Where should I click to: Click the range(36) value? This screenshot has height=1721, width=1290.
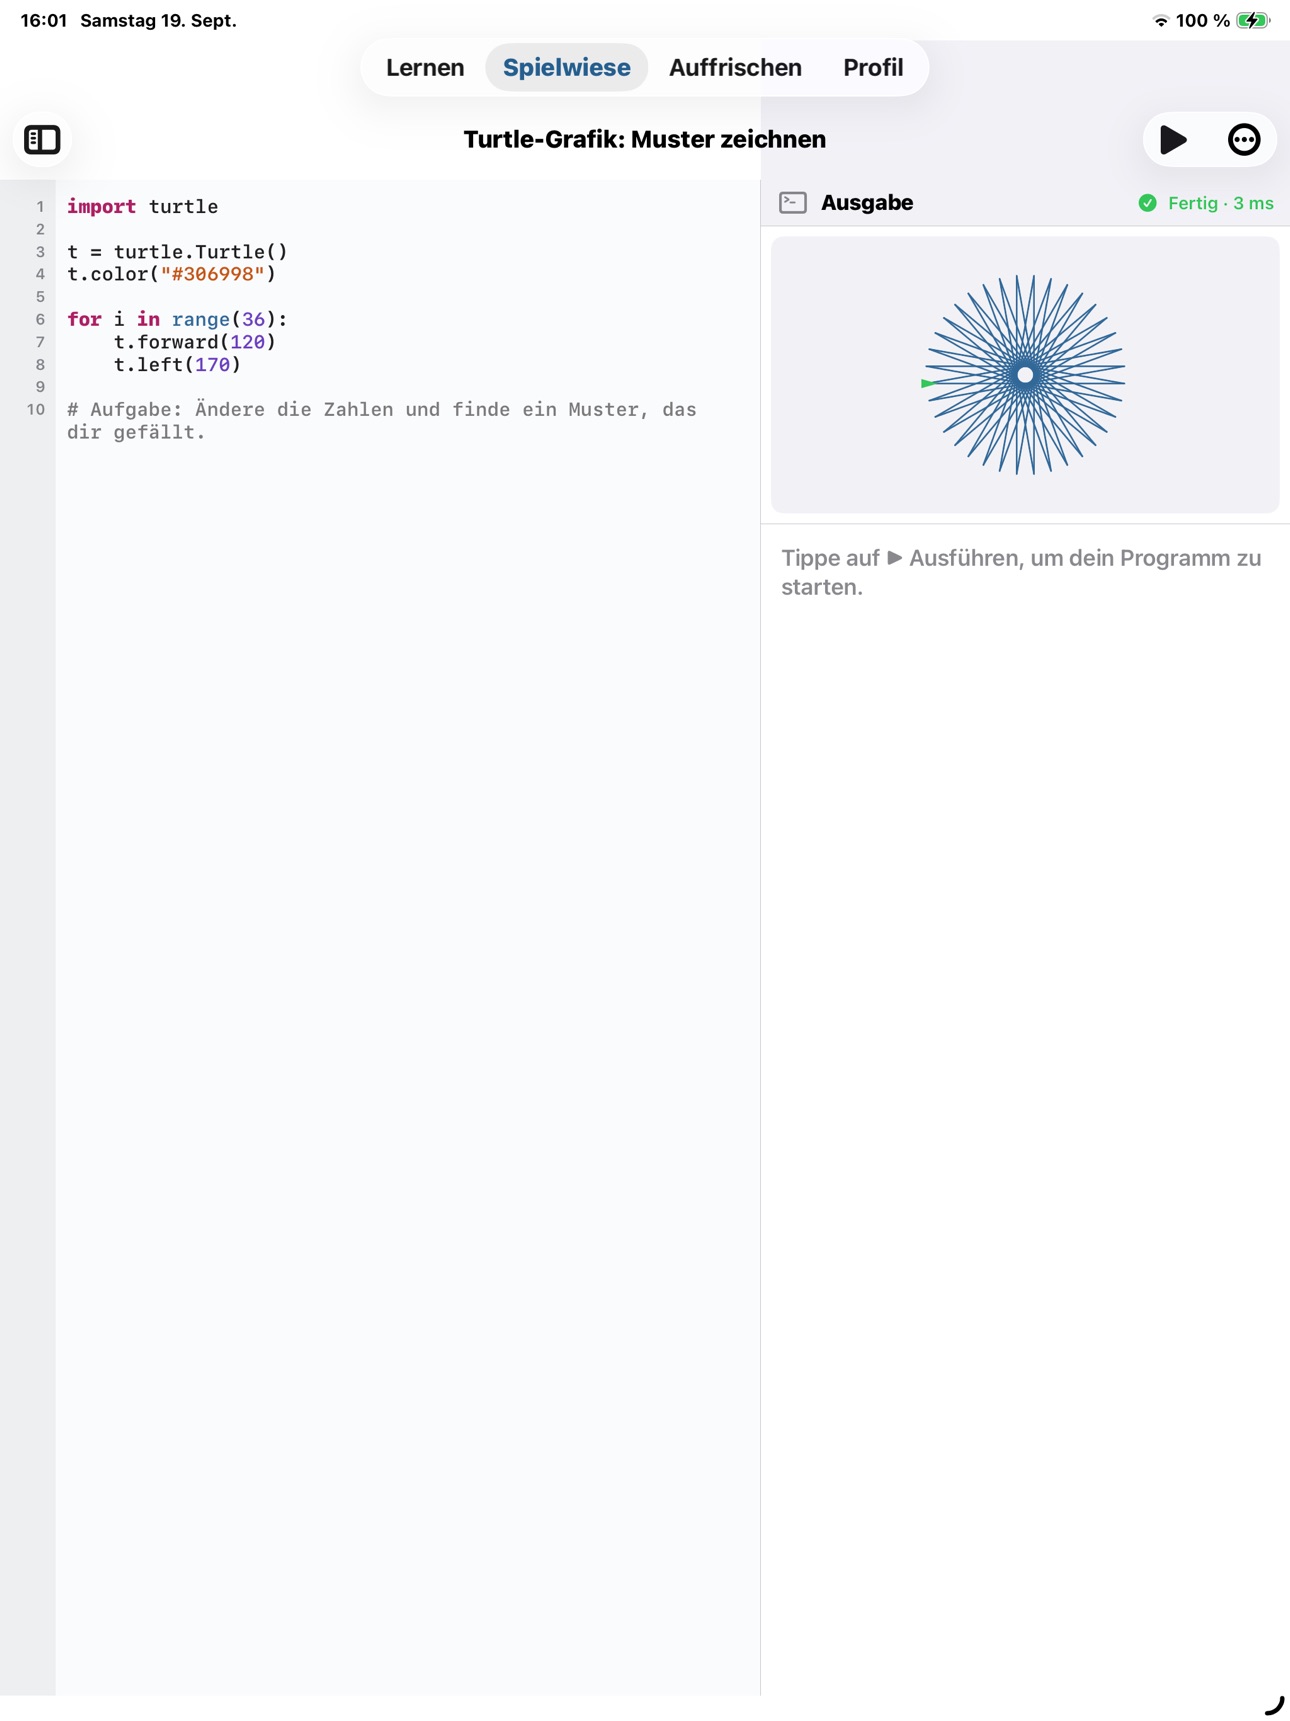254,319
